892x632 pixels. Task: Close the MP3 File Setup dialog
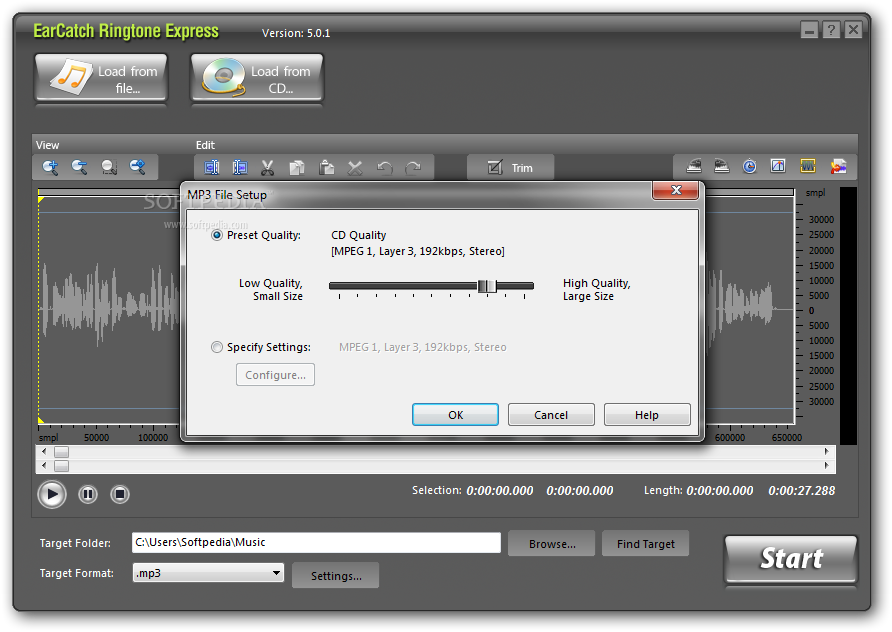coord(676,191)
